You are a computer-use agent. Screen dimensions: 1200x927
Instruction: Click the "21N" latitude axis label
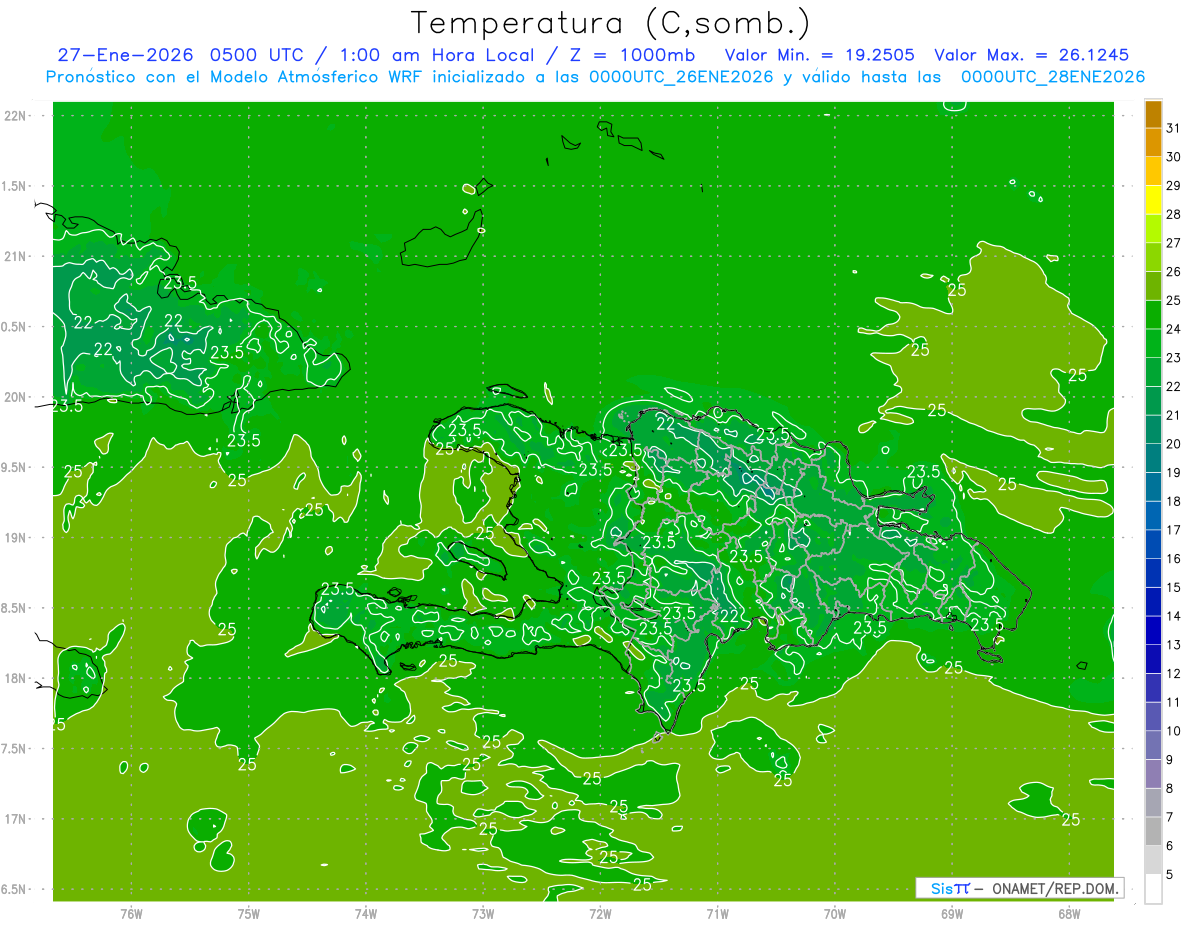(15, 256)
